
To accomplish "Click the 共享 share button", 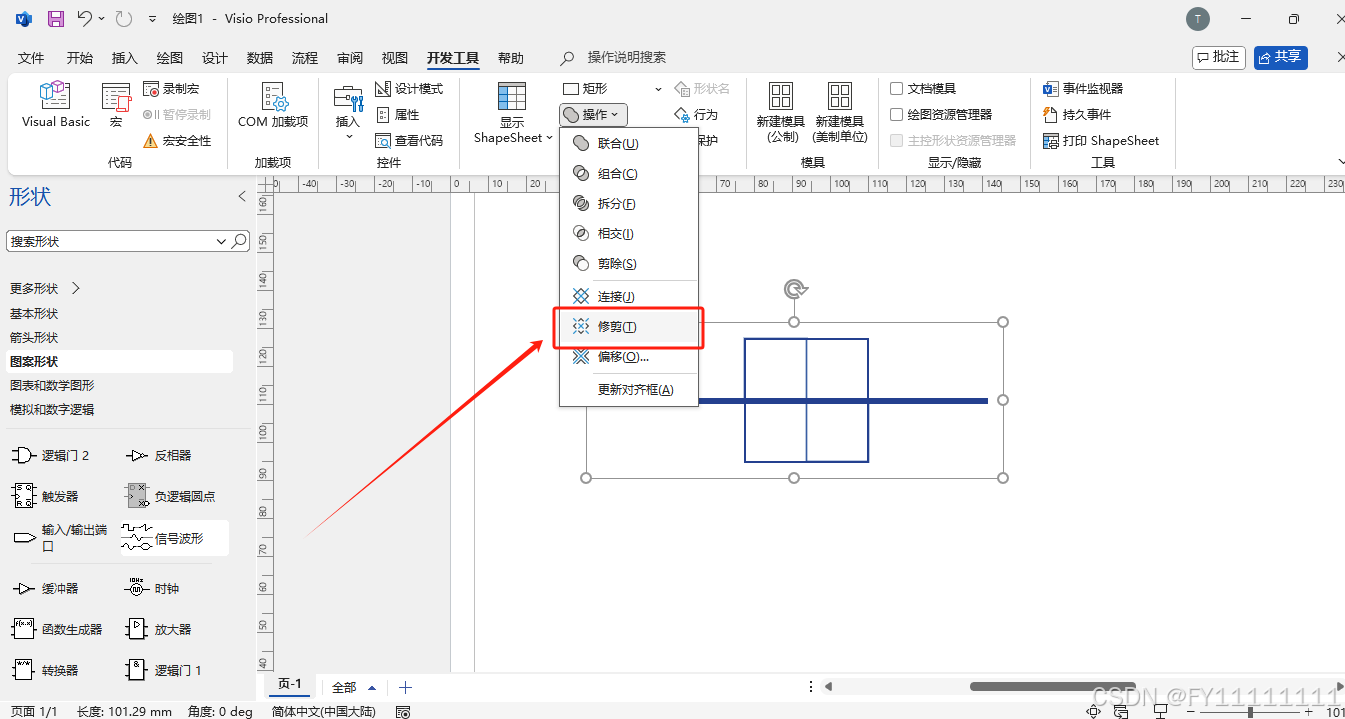I will (1280, 57).
